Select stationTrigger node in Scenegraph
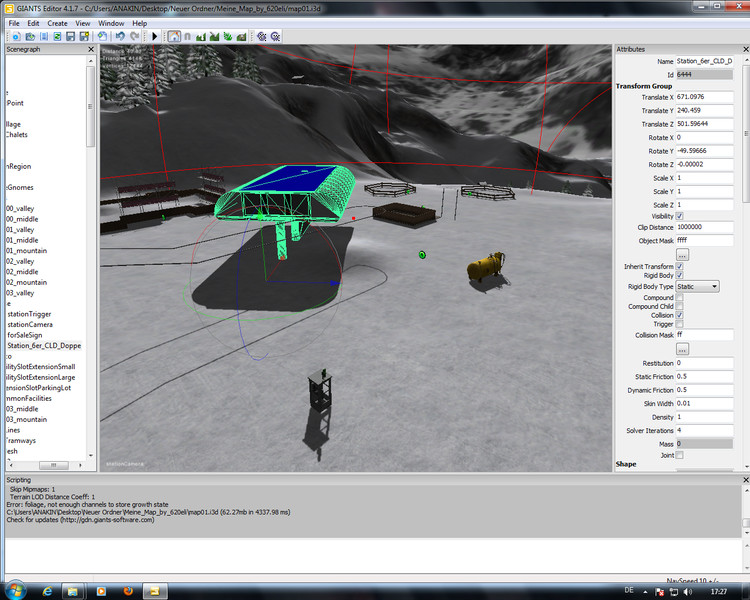Image resolution: width=750 pixels, height=600 pixels. (29, 314)
